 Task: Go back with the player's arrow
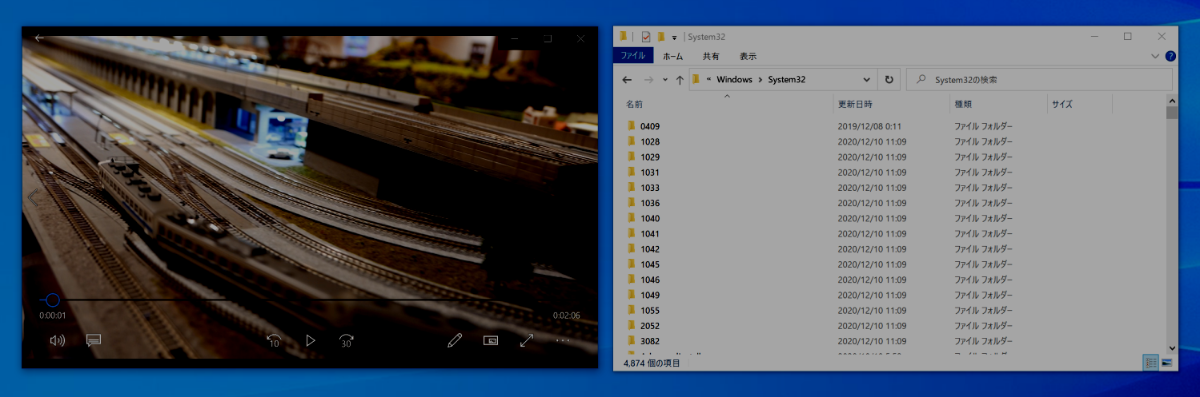(x=39, y=37)
